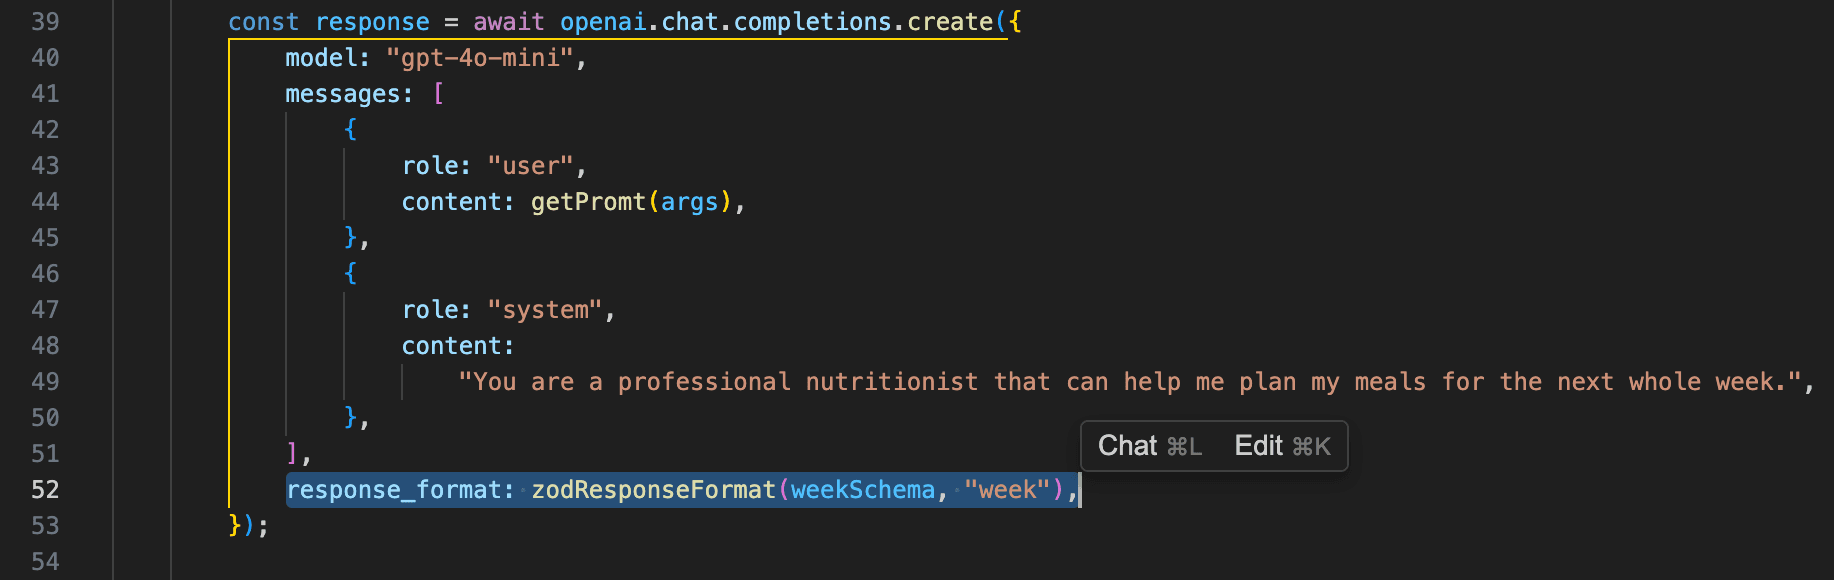This screenshot has height=580, width=1834.
Task: Click the zodResponseFormat function name
Action: (653, 490)
